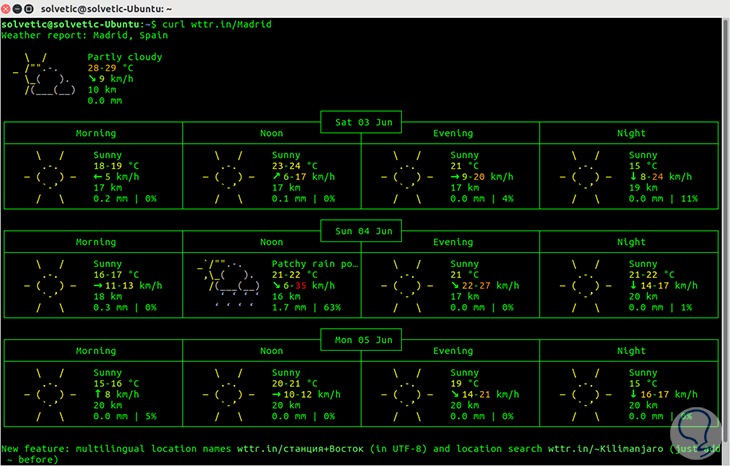
Task: Select the wind speed 14-17 km/h
Action: (663, 286)
